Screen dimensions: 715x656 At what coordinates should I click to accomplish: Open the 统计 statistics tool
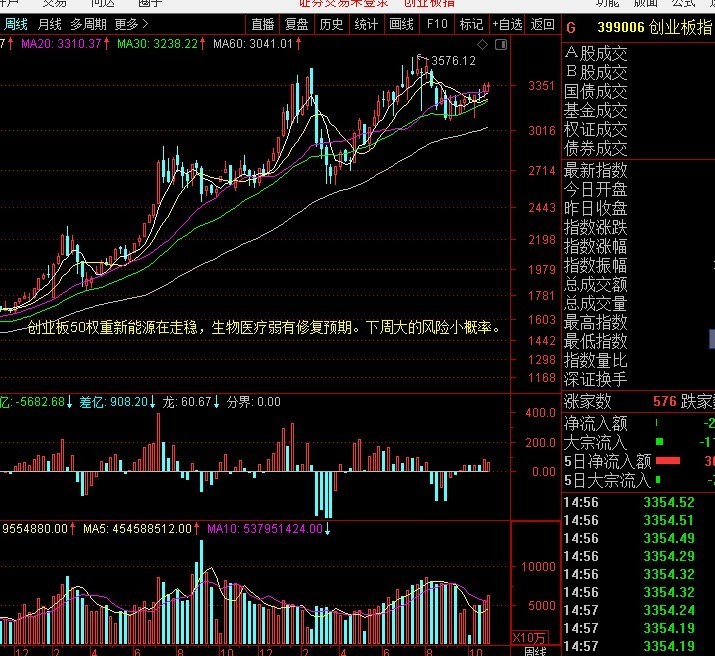coord(366,24)
